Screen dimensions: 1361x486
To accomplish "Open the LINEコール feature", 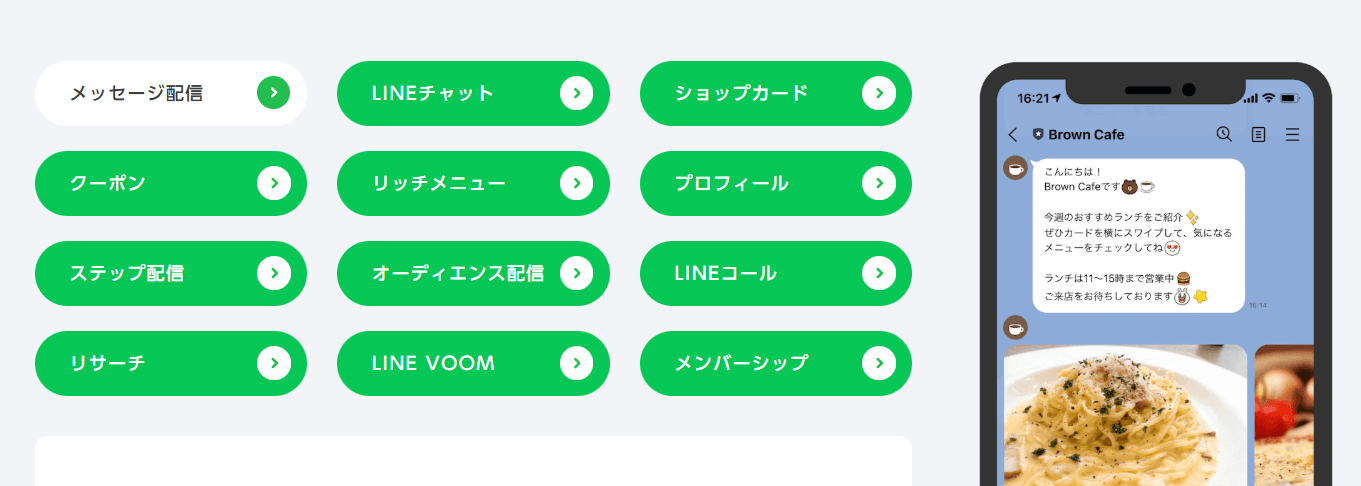I will point(776,273).
